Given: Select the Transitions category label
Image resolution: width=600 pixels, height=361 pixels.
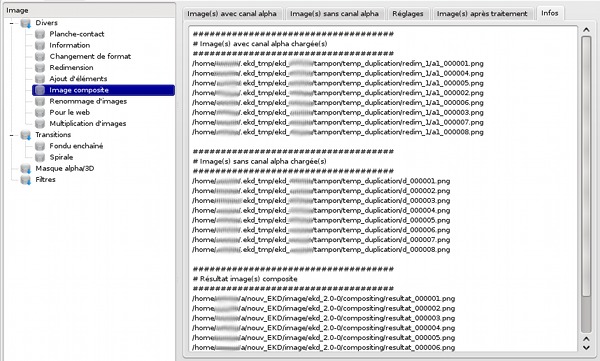Looking at the screenshot, I should 53,135.
